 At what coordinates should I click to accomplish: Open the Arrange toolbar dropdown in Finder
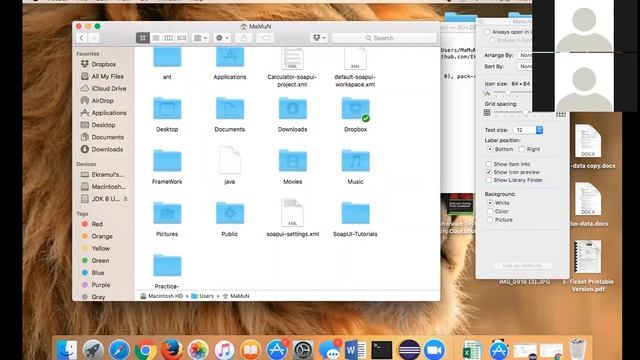200,38
